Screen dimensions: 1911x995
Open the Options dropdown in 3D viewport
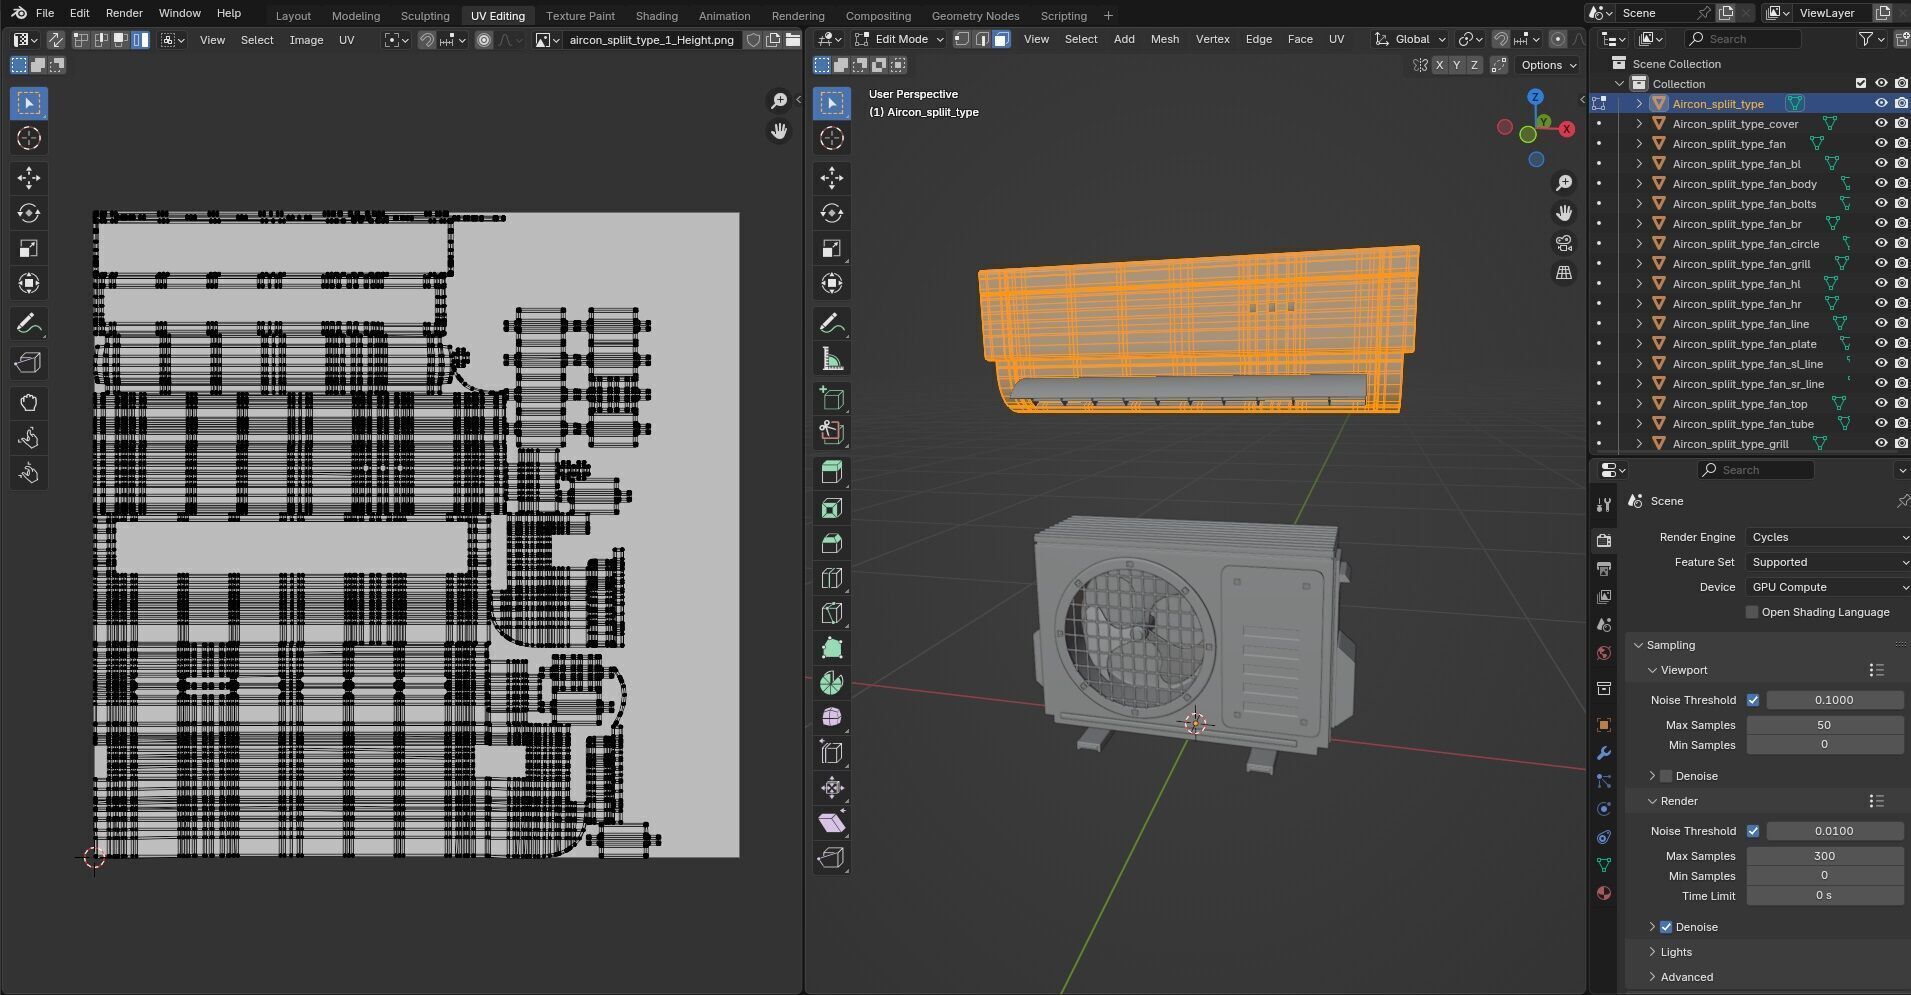pos(1548,65)
